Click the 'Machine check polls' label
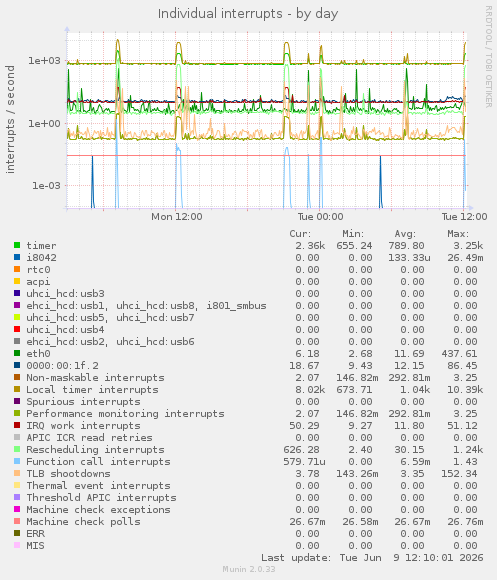 [x=84, y=522]
